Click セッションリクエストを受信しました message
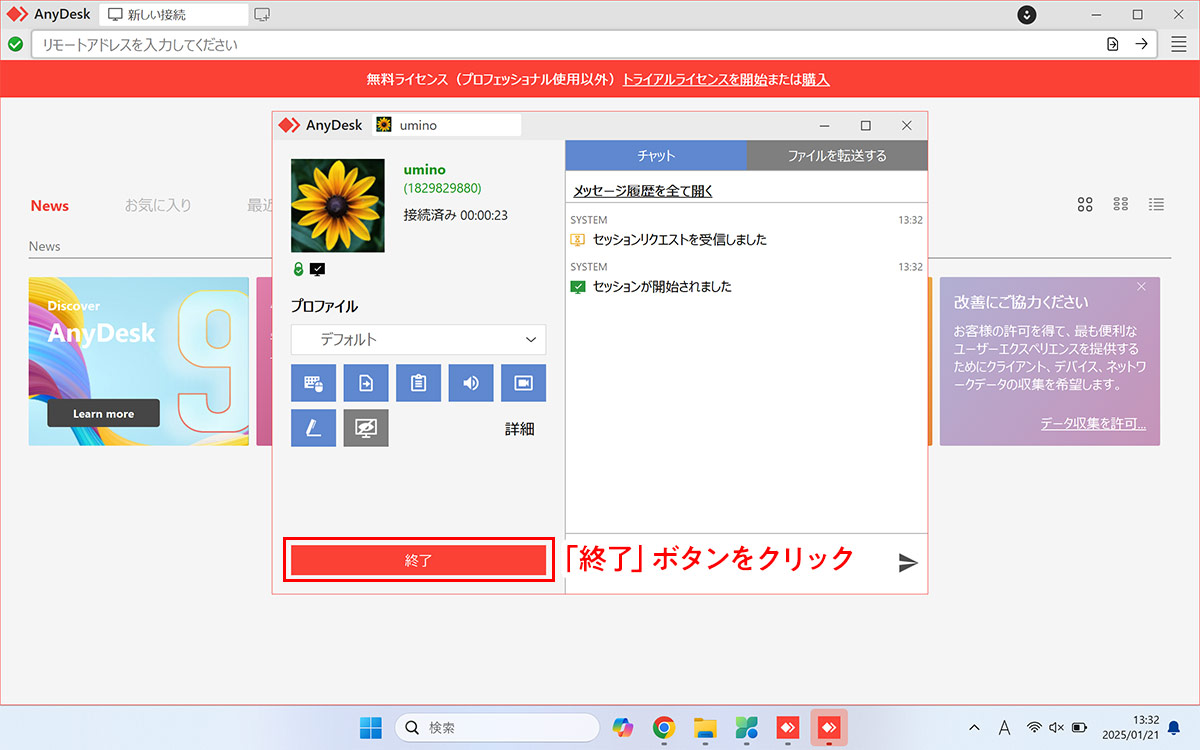This screenshot has width=1200, height=750. point(680,240)
